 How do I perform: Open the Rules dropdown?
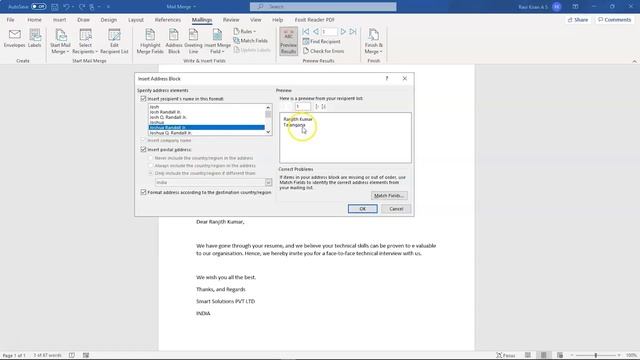244,31
